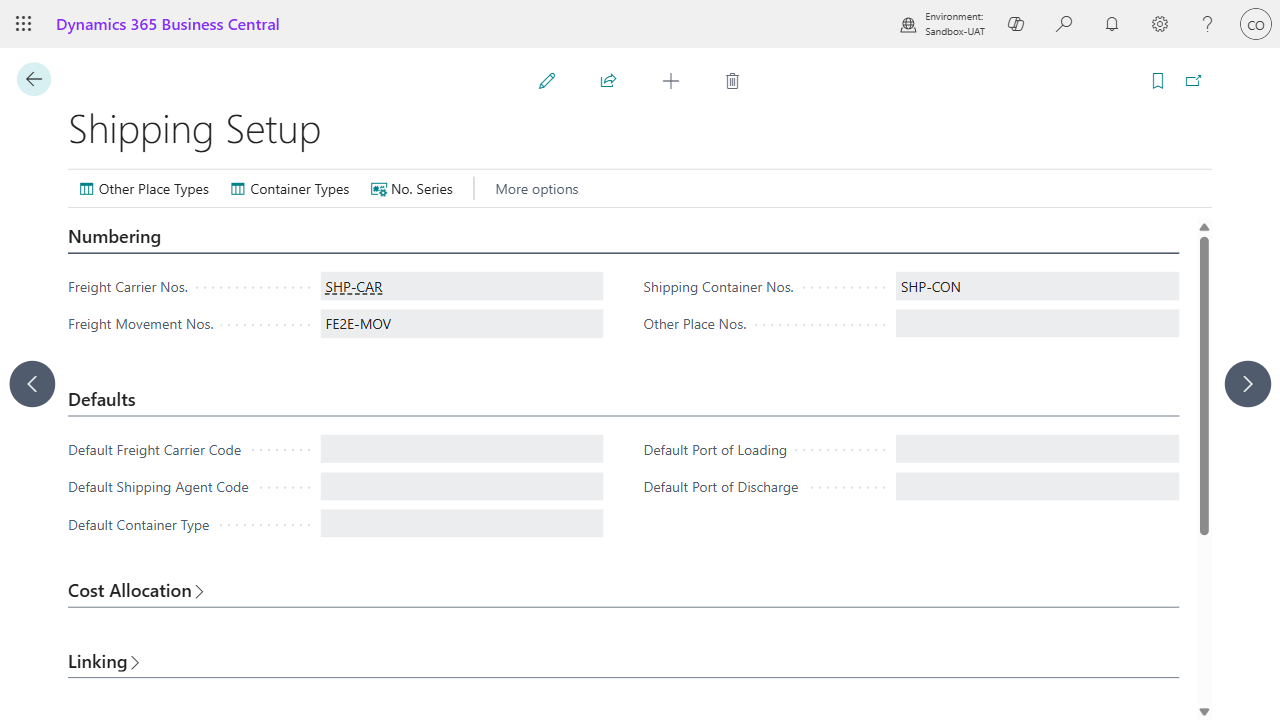Open the settings gear icon
This screenshot has width=1280, height=720.
[x=1160, y=24]
